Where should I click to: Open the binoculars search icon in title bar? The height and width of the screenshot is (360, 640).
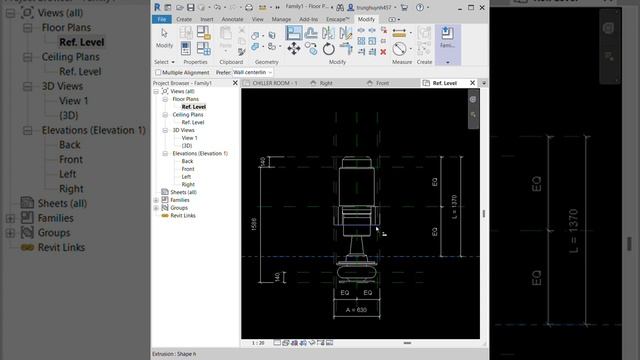coord(340,7)
